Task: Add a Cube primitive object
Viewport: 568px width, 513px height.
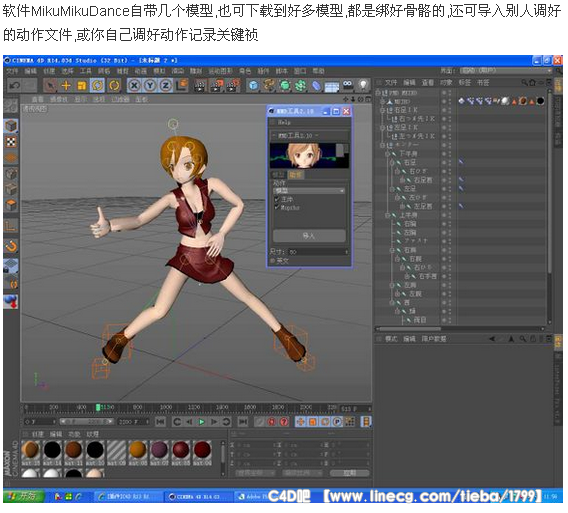Action: (x=254, y=86)
